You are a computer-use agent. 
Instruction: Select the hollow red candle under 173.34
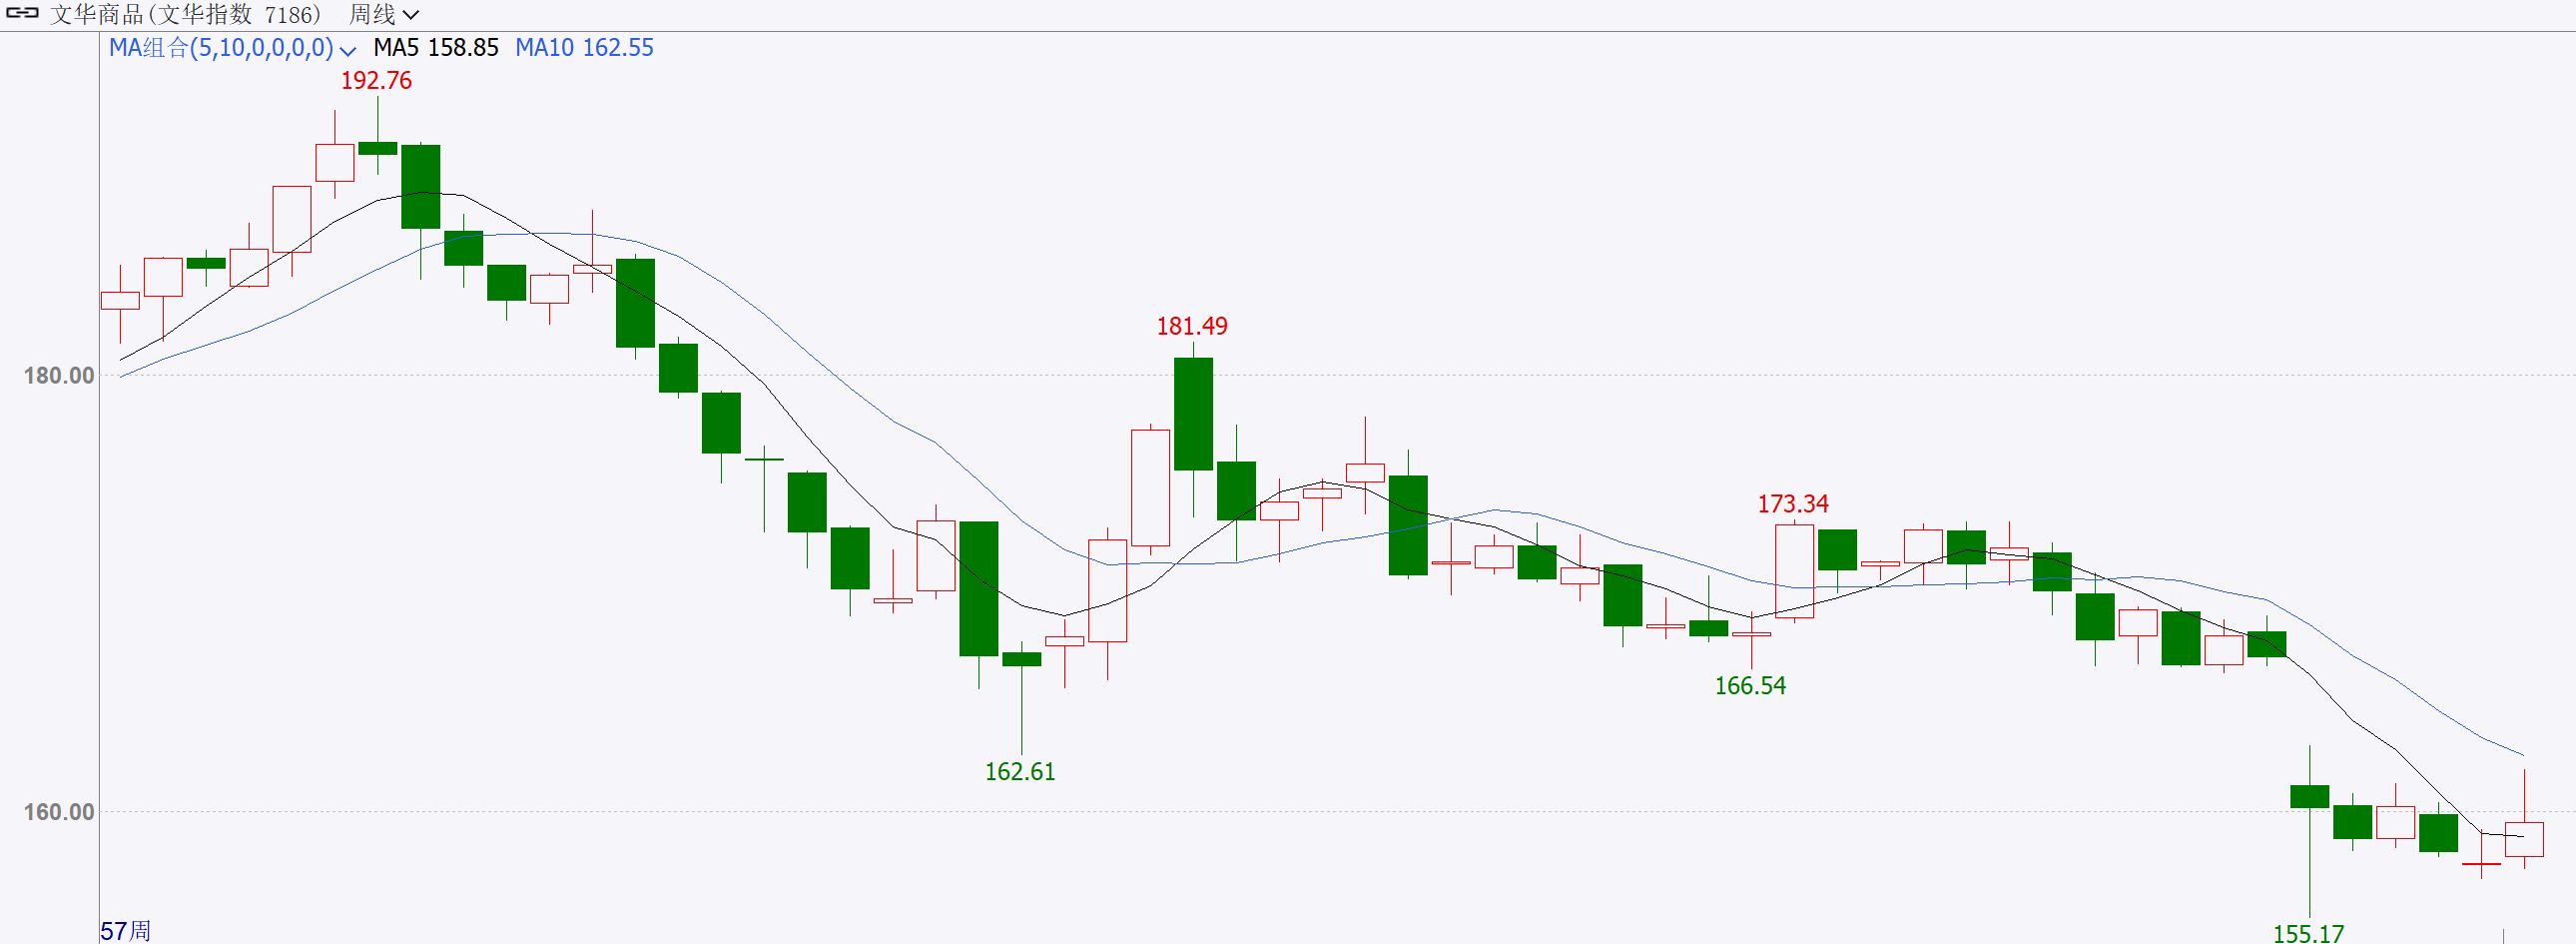pos(1794,571)
